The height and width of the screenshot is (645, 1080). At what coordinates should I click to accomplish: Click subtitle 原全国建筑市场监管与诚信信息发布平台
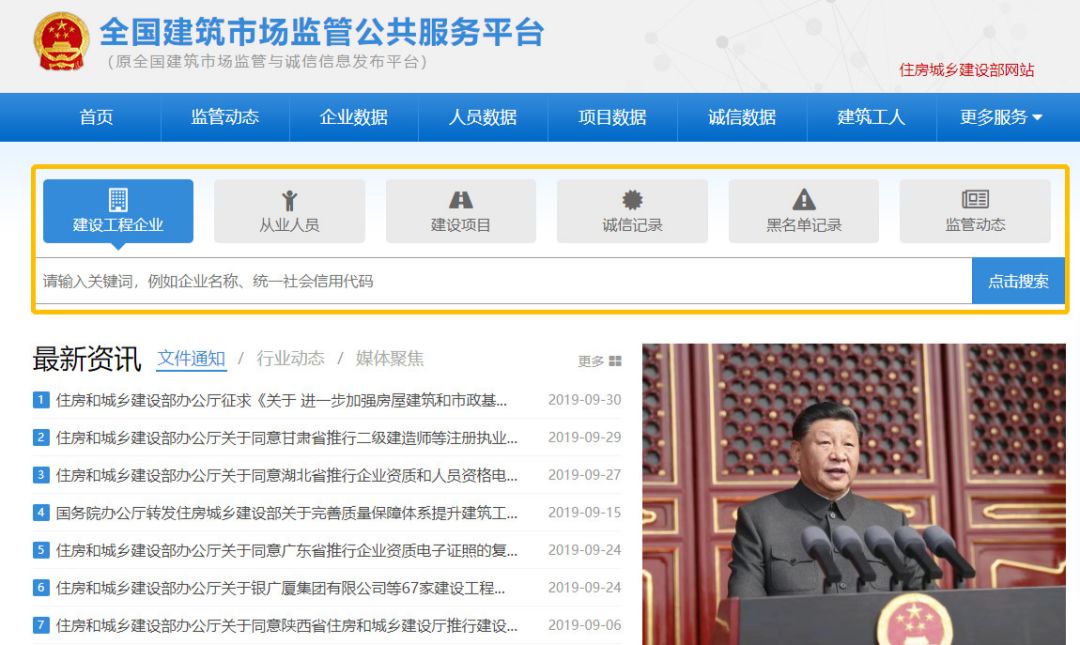coord(267,61)
